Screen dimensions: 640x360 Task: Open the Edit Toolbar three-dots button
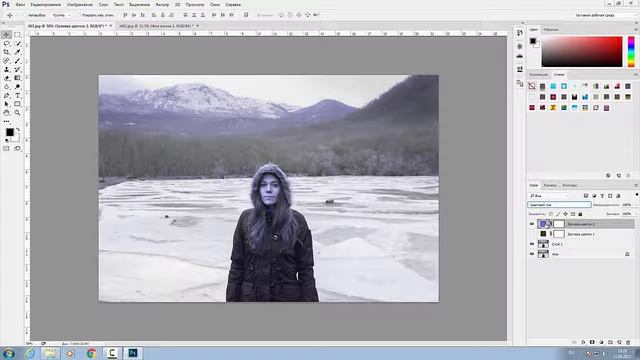[x=7, y=122]
